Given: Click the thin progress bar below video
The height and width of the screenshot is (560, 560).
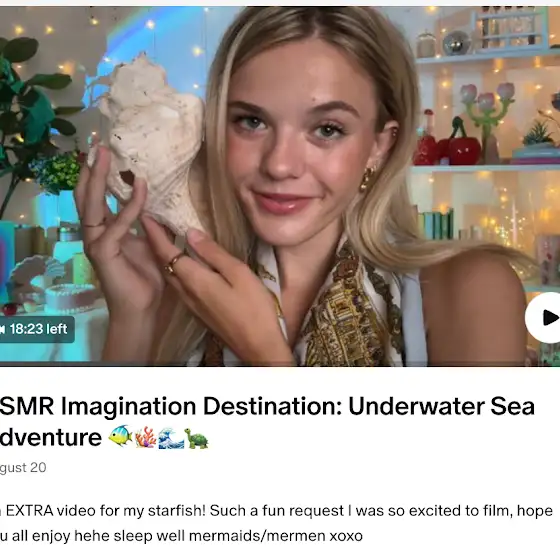Looking at the screenshot, I should [280, 364].
